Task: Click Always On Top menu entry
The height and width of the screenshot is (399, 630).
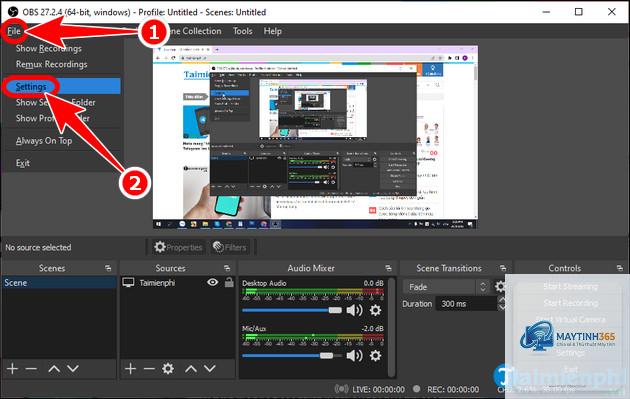Action: pos(44,141)
